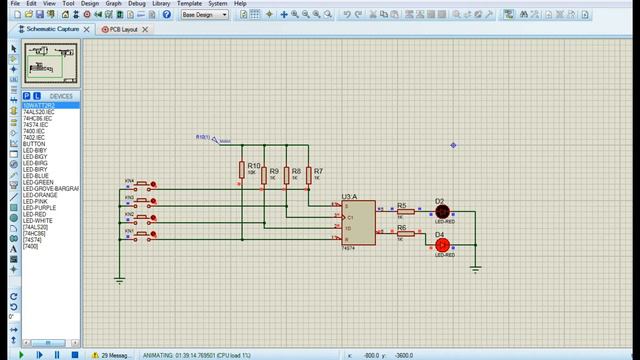The image size is (640, 360).
Task: Click the Rotate anticlockwise icon
Action: [13, 307]
